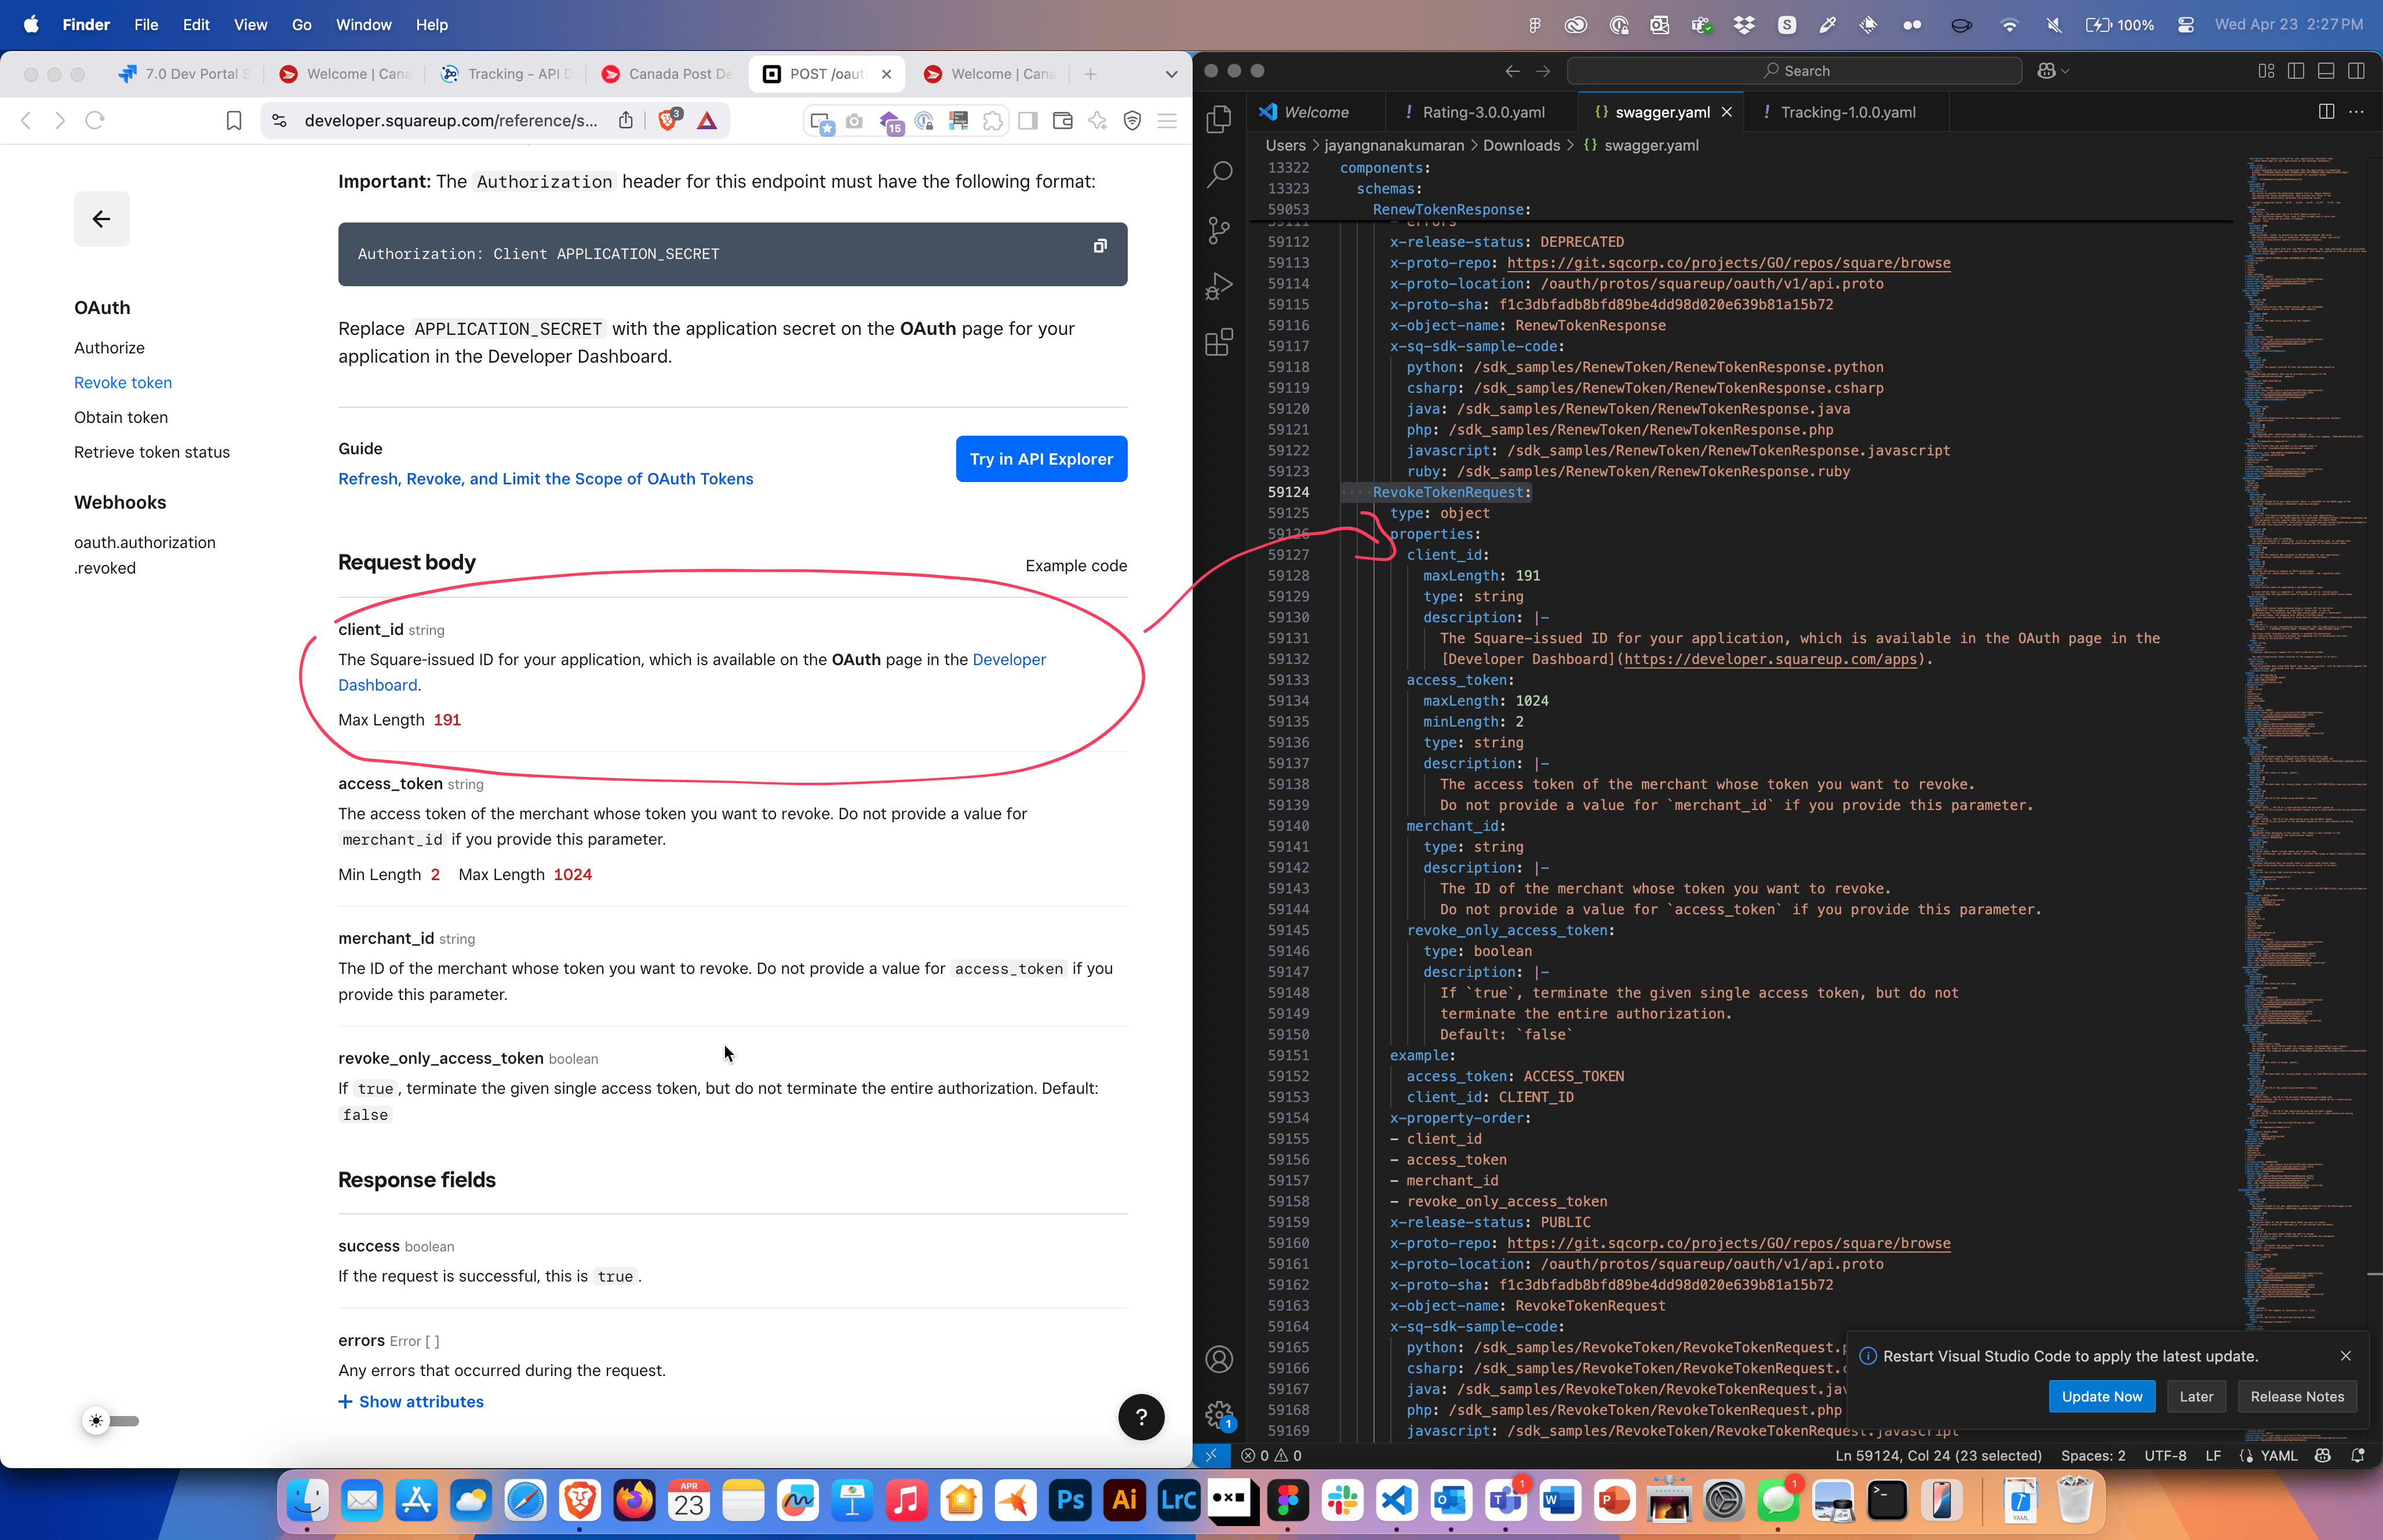Click the Brave Shields icon in the address bar
Viewport: 2383px width, 1540px height.
[x=668, y=121]
